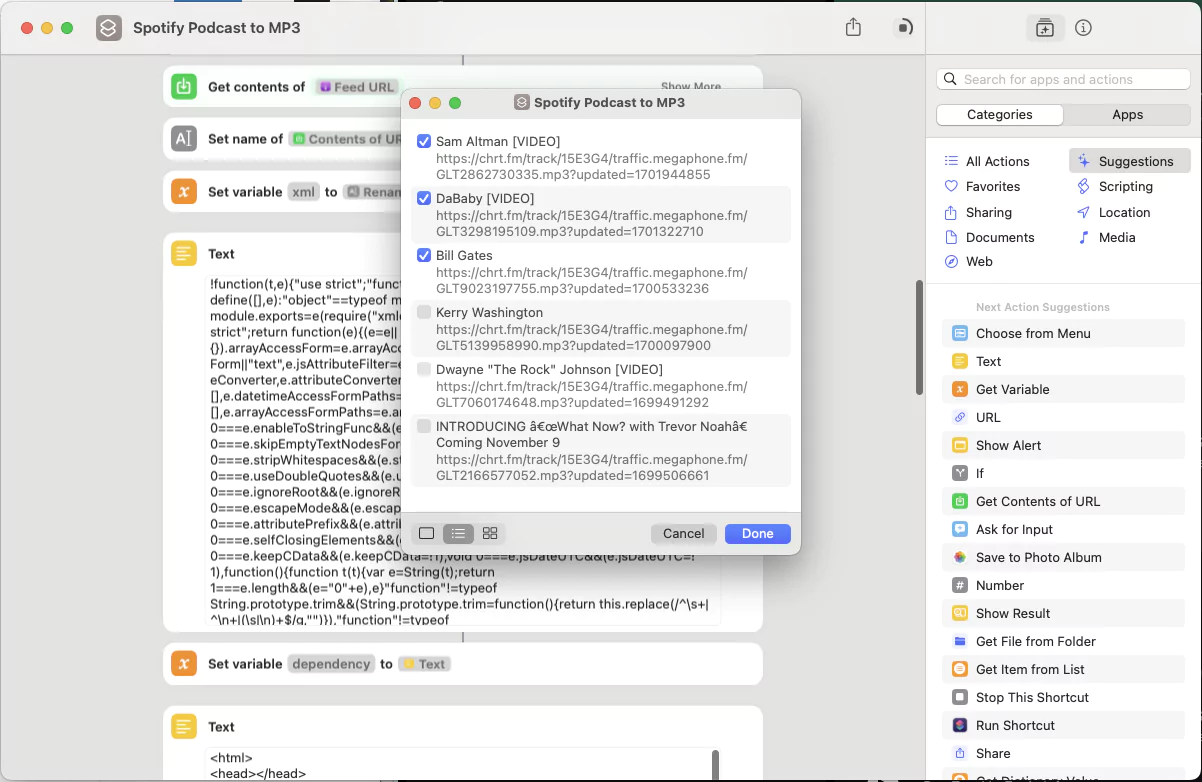Open the shortcut details info icon
The width and height of the screenshot is (1202, 782).
(1083, 28)
